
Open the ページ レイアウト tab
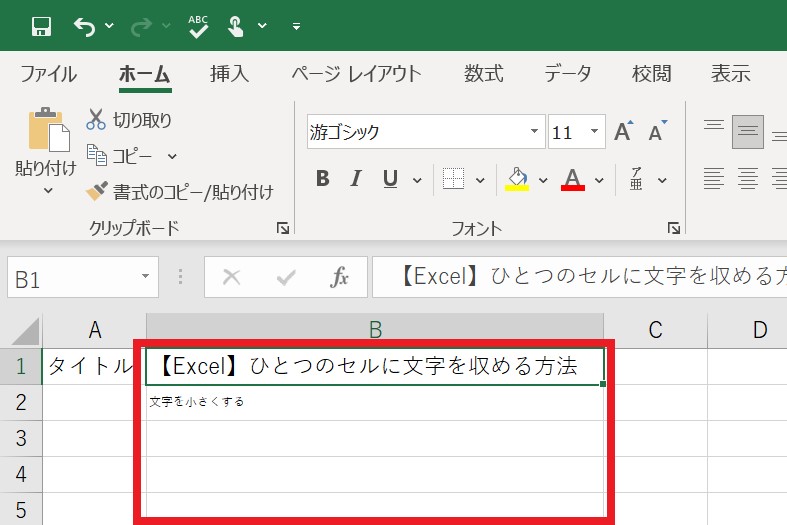click(356, 74)
